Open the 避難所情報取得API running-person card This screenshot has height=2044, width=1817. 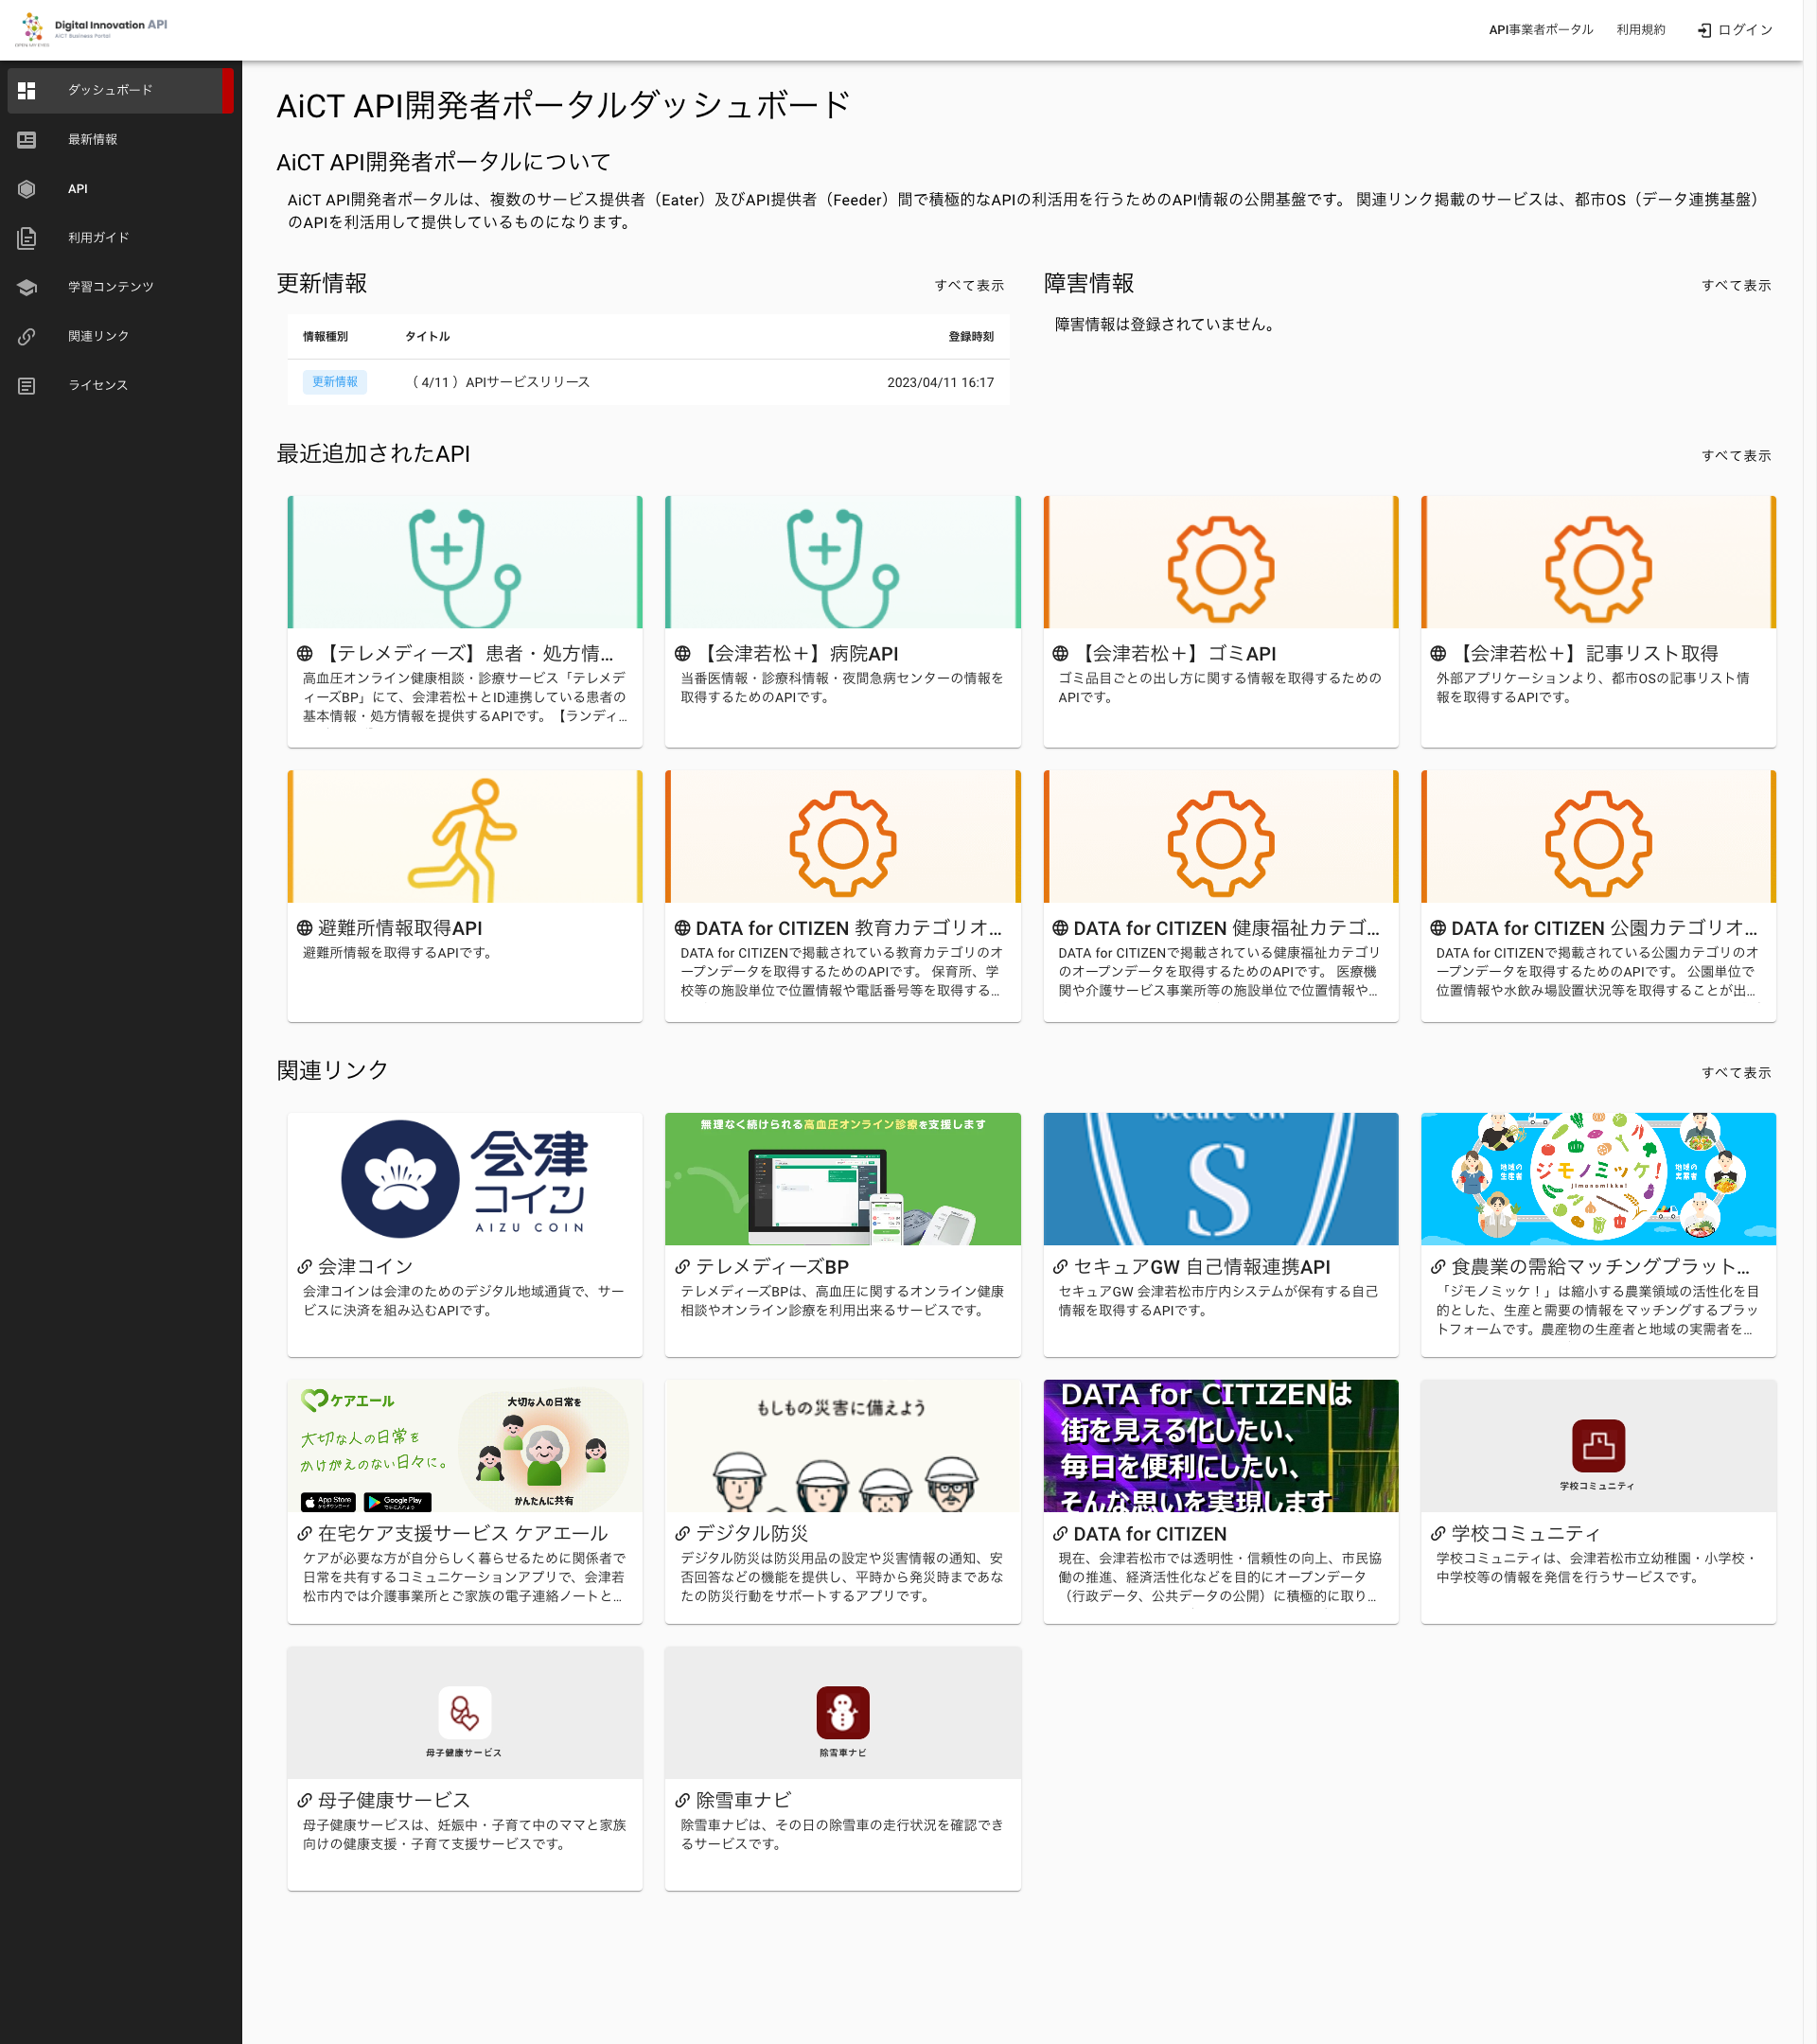click(x=464, y=837)
